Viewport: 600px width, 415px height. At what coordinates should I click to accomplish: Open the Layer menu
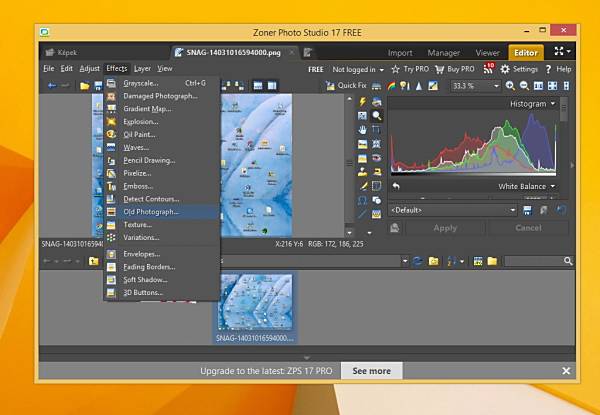coord(142,68)
